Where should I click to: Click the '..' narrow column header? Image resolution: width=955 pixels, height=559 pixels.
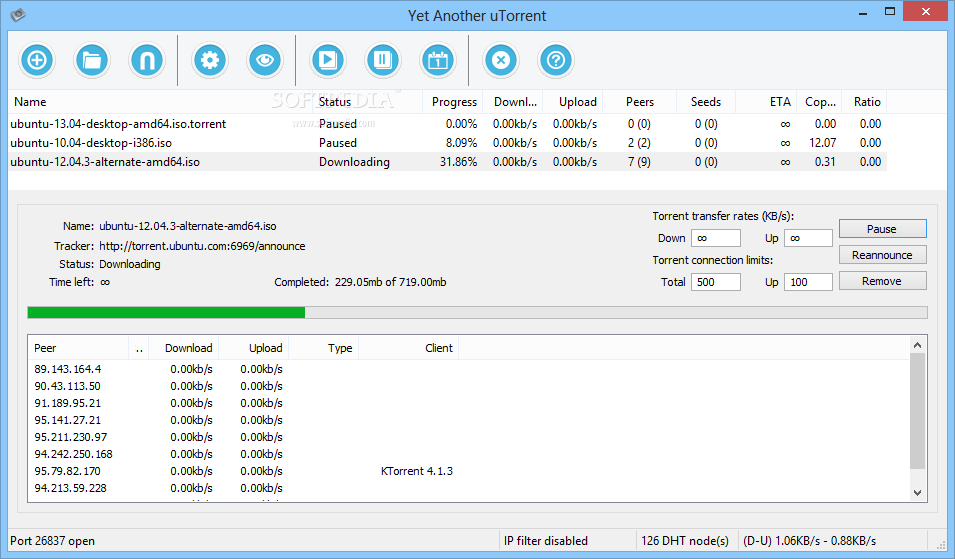pos(139,348)
